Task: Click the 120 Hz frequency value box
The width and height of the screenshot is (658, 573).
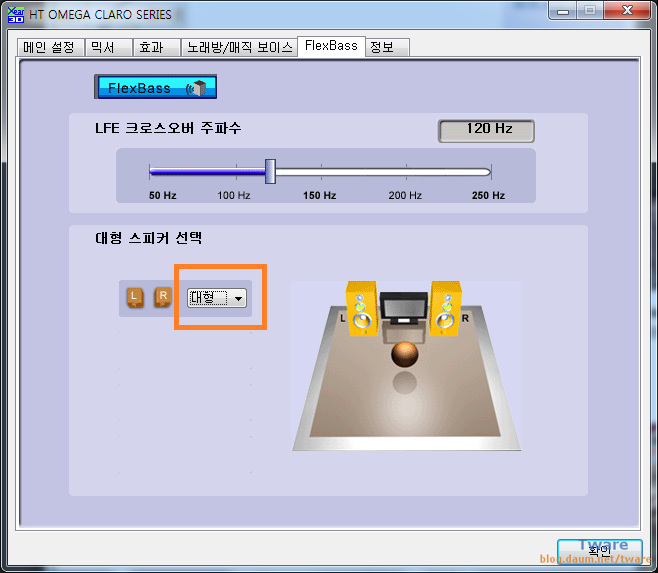Action: (x=486, y=131)
